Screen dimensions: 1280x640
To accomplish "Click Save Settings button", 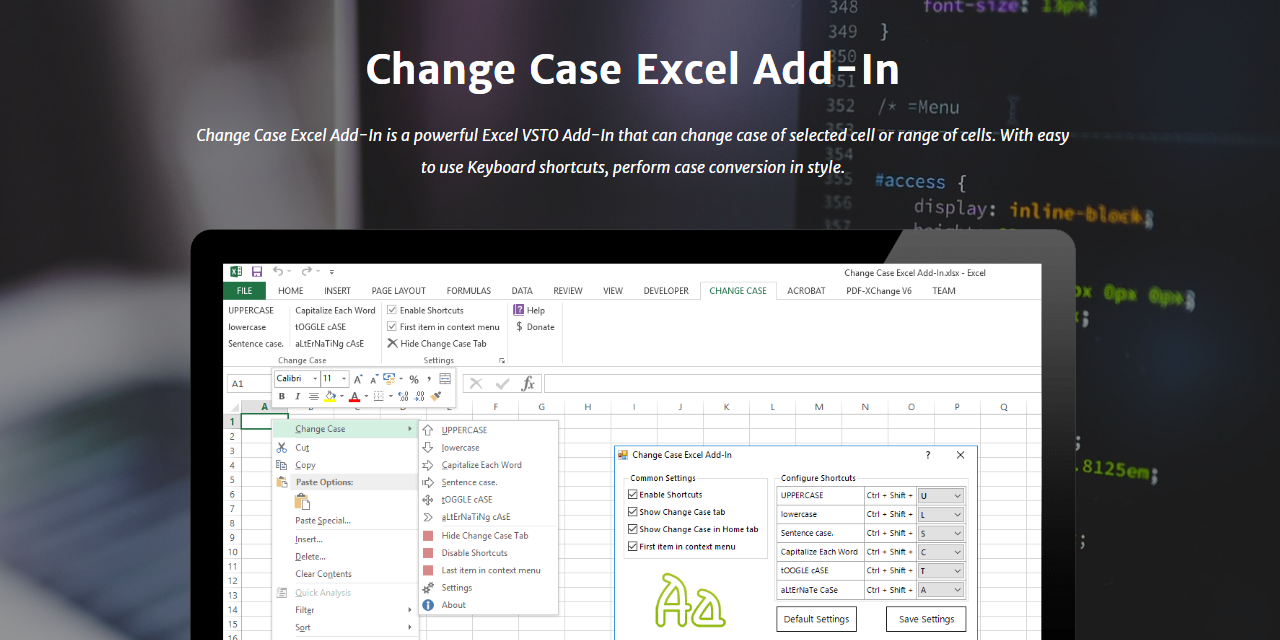I will 926,619.
